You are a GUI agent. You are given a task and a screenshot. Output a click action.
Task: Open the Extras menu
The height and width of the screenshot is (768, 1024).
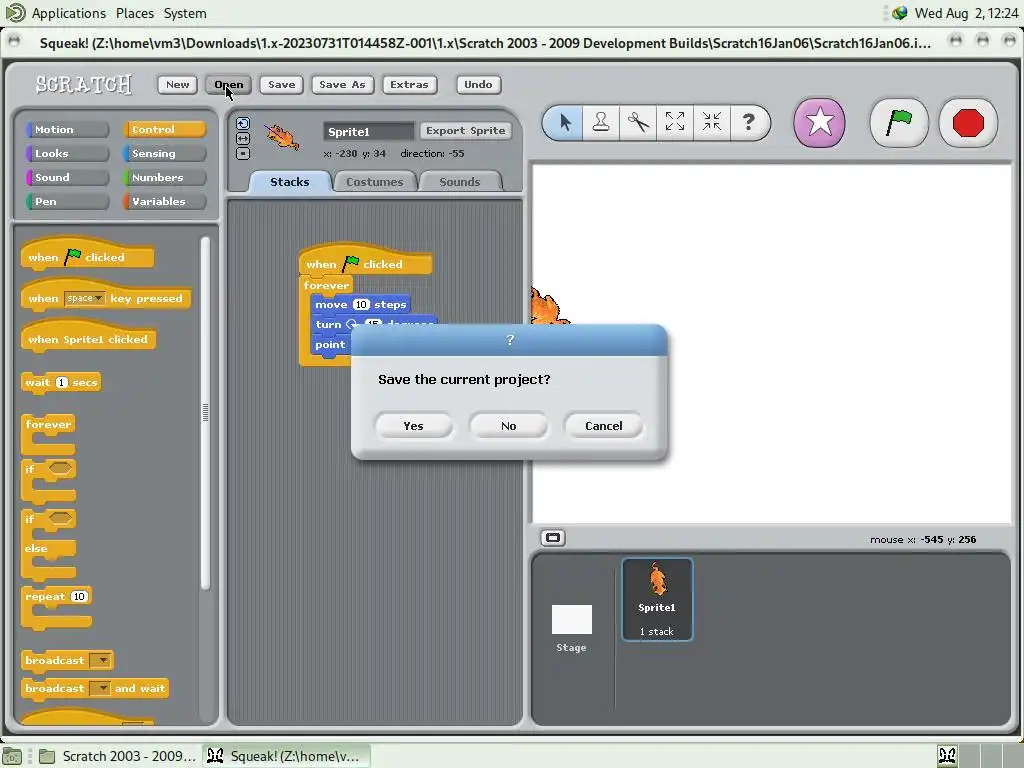[409, 84]
